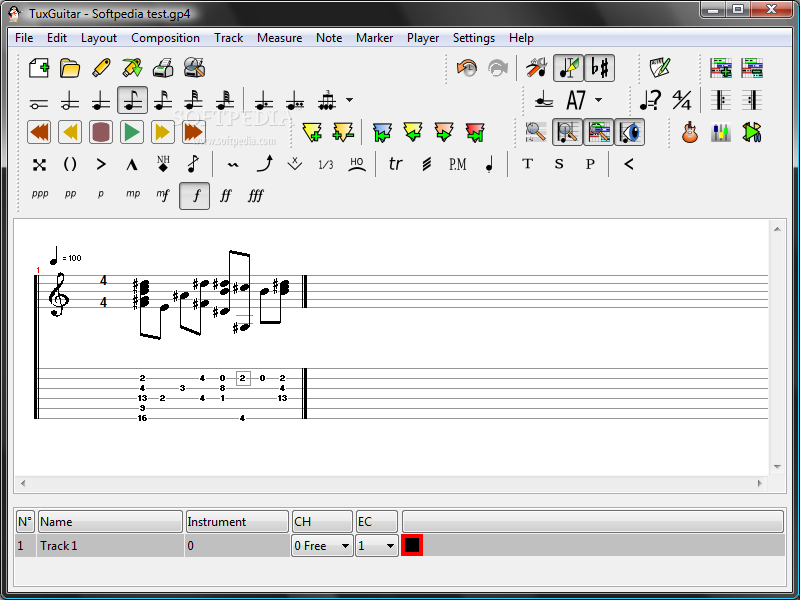800x600 pixels.
Task: Click the New file icon
Action: click(x=39, y=68)
